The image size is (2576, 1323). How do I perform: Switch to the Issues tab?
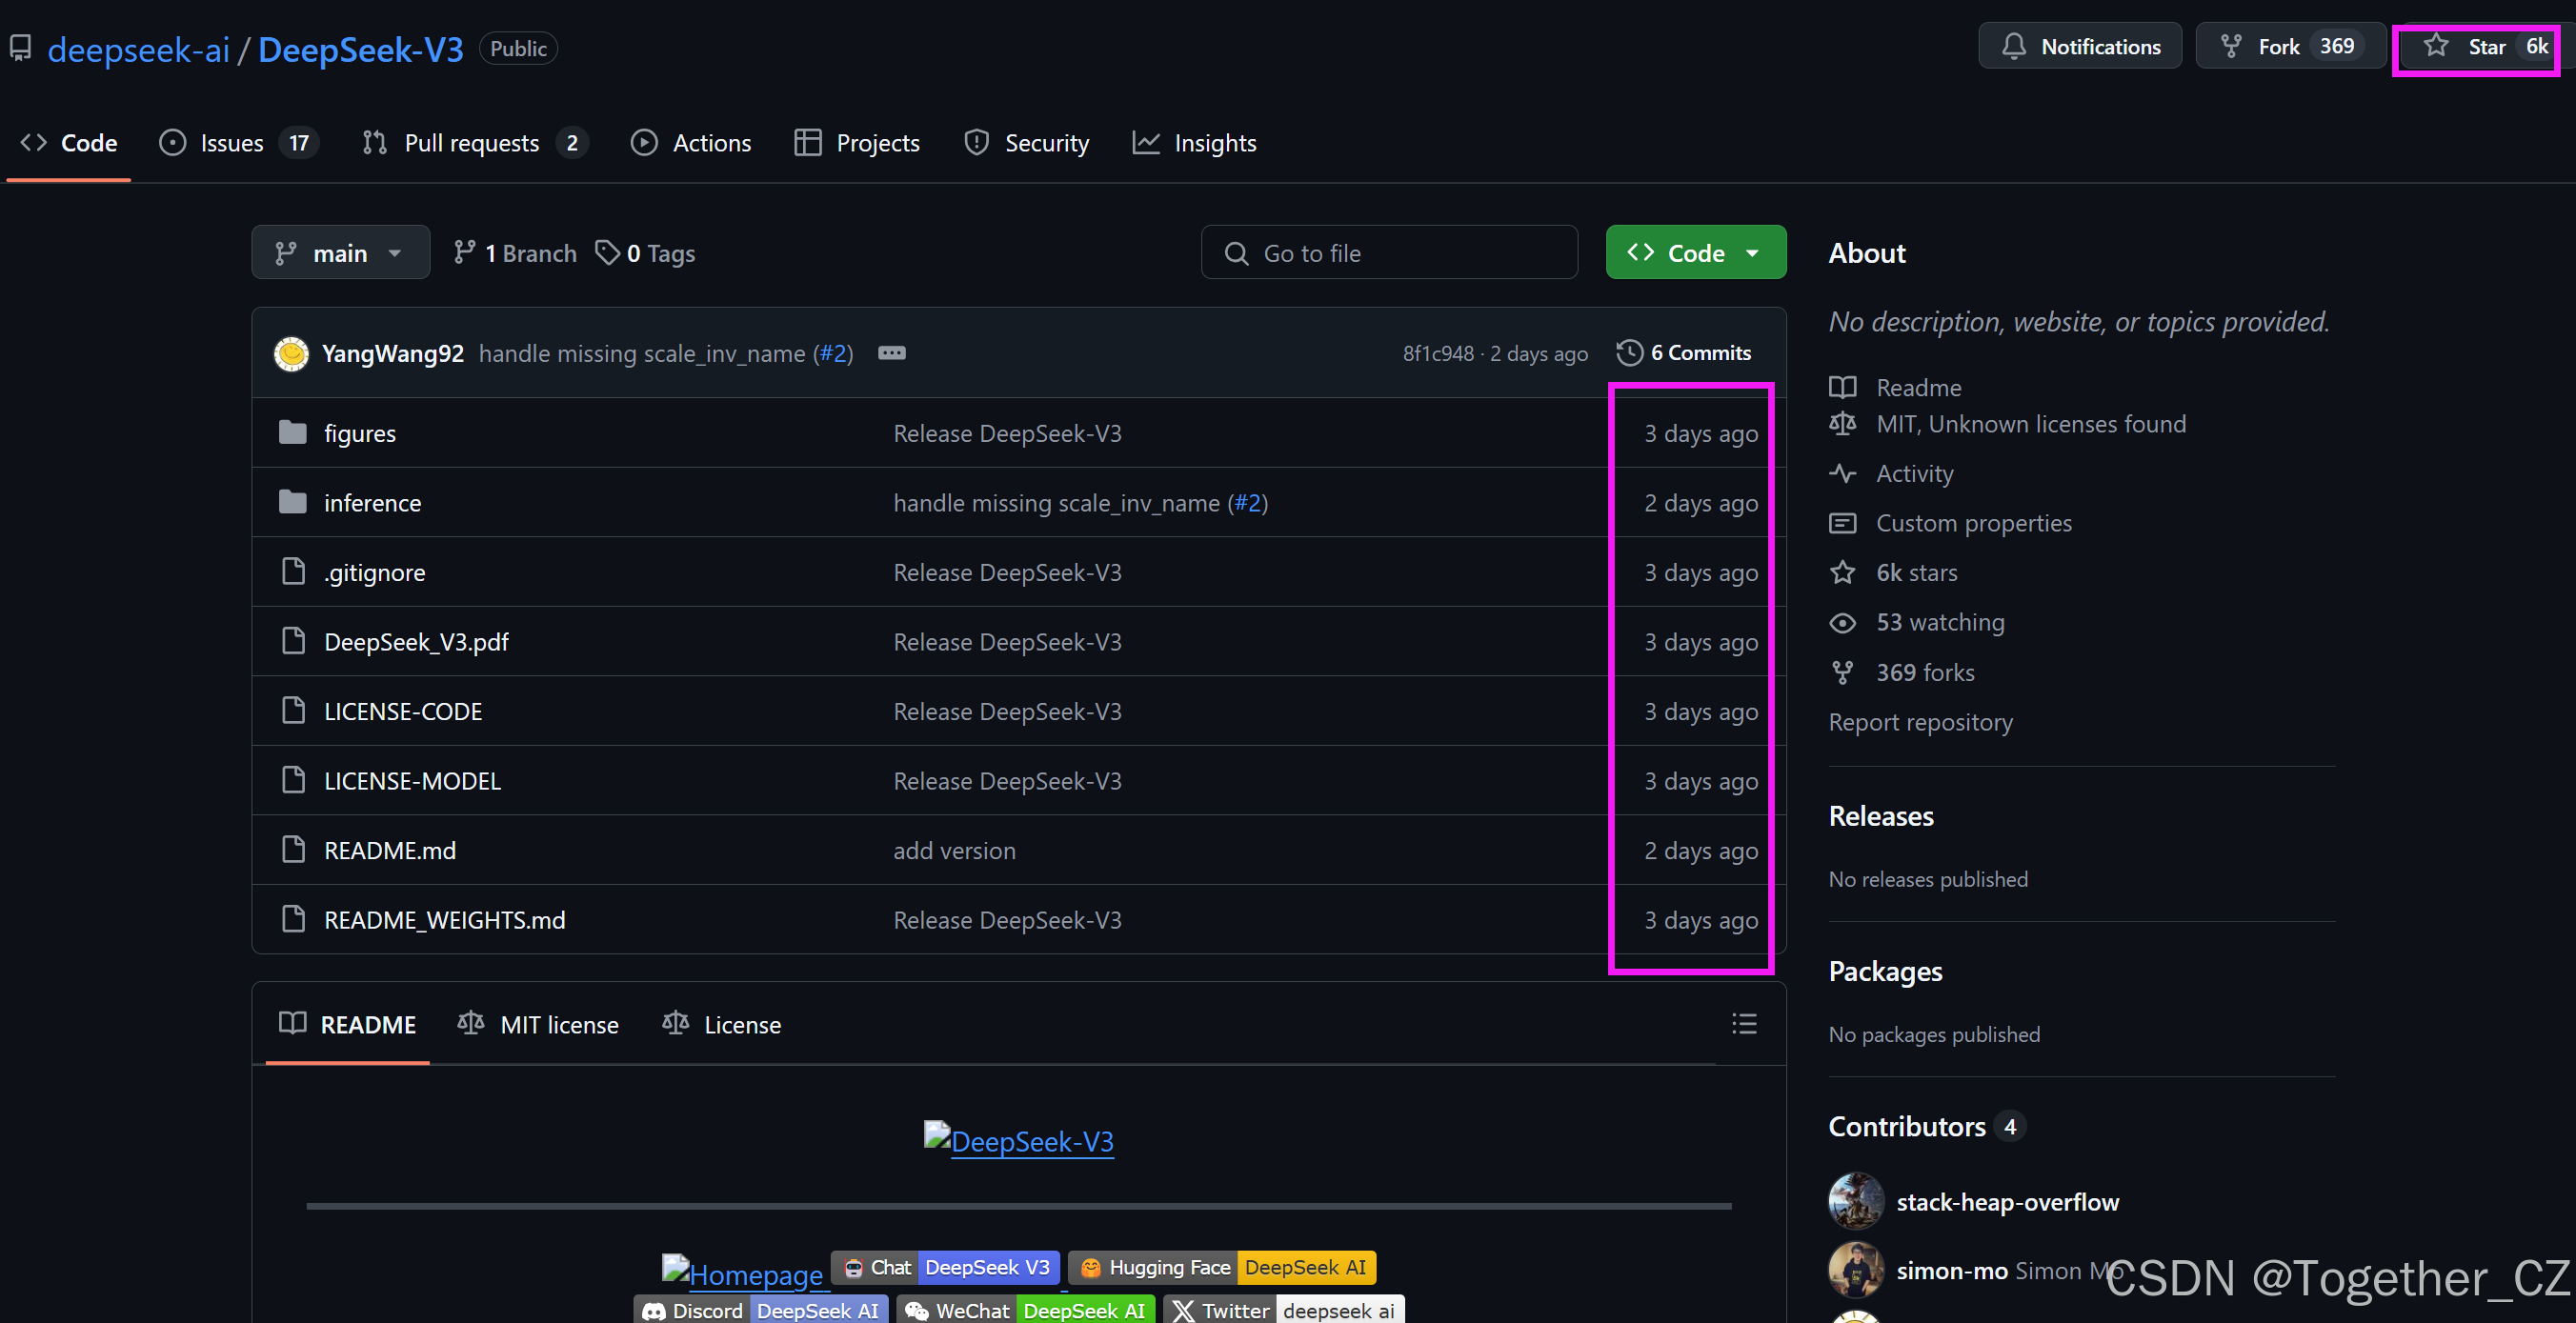(x=232, y=143)
